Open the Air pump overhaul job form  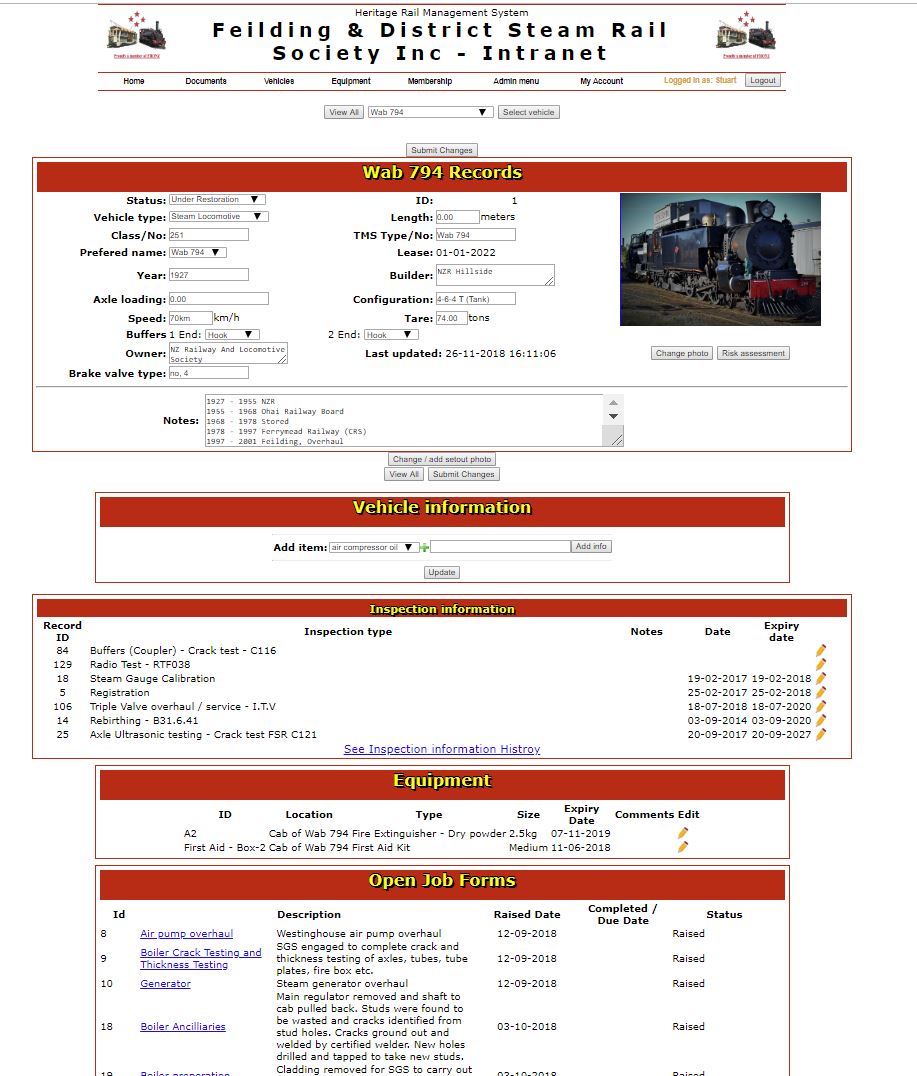coord(186,934)
